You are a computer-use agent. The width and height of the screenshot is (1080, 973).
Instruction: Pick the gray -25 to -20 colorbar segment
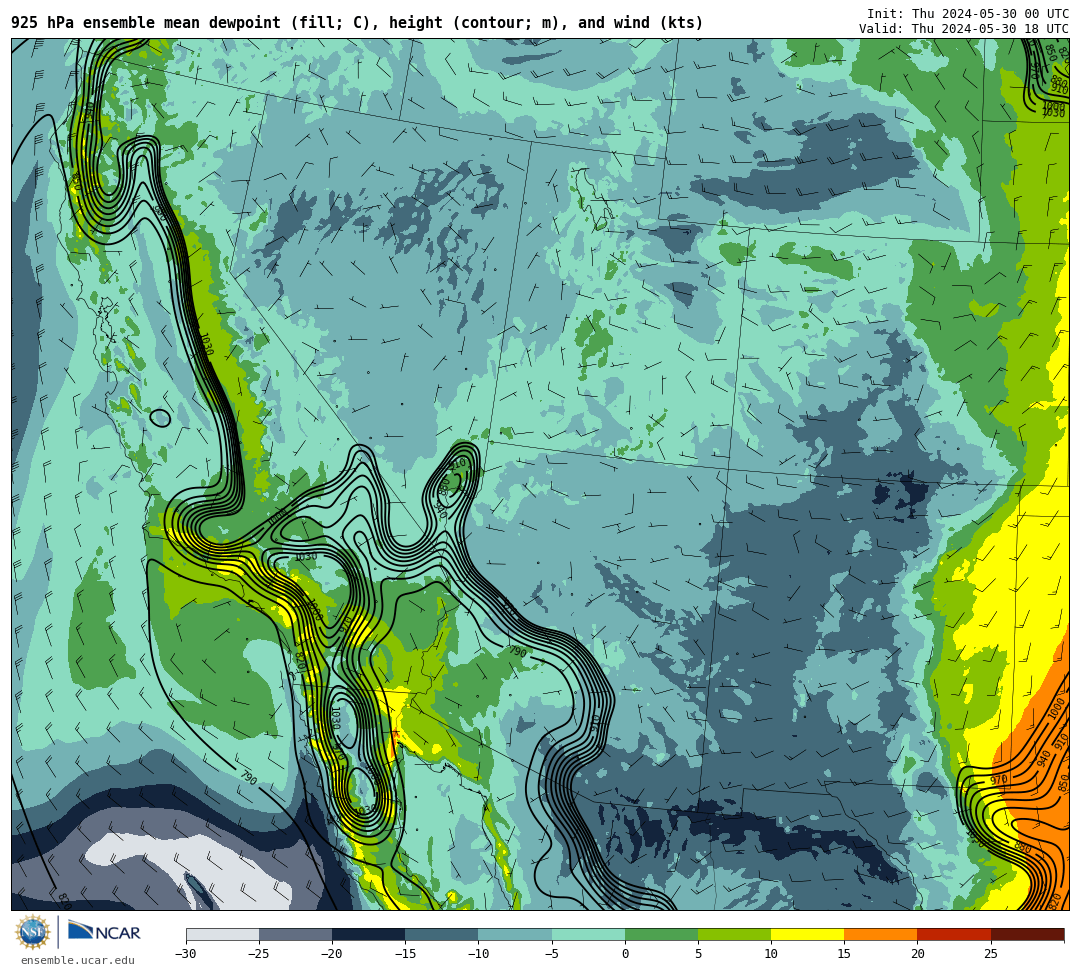coord(295,935)
